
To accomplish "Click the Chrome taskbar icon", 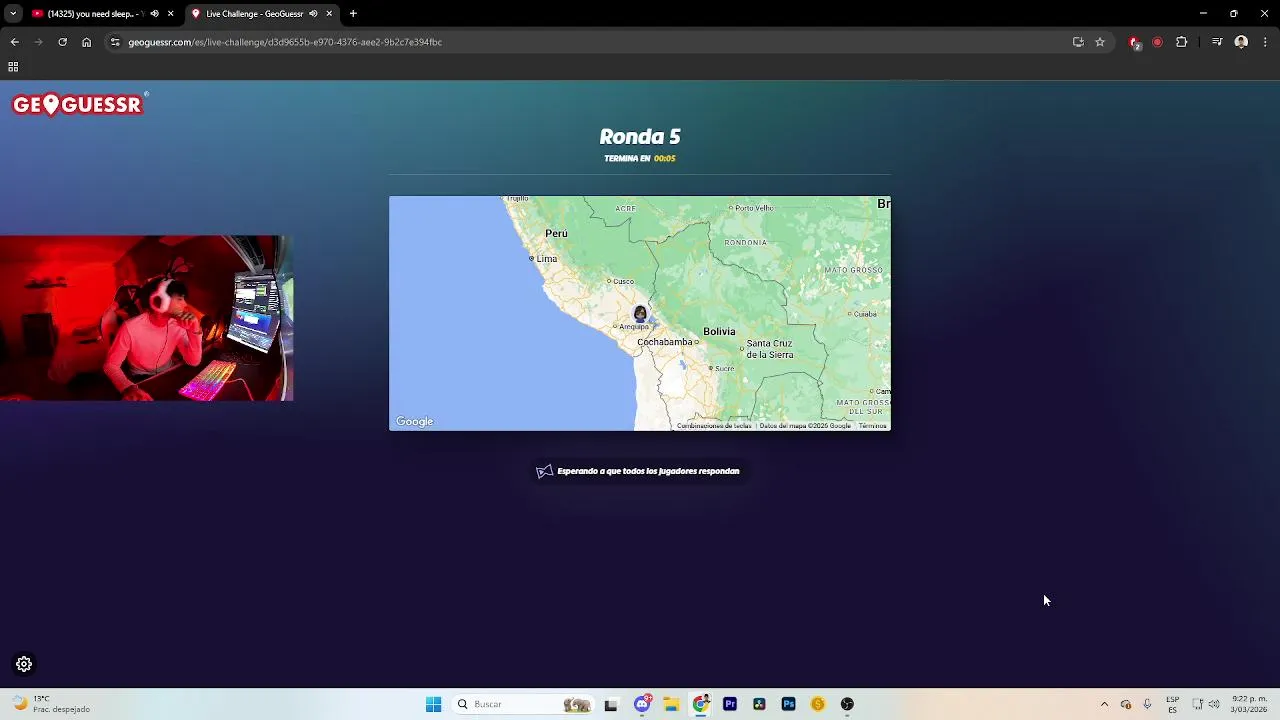I will (x=701, y=704).
